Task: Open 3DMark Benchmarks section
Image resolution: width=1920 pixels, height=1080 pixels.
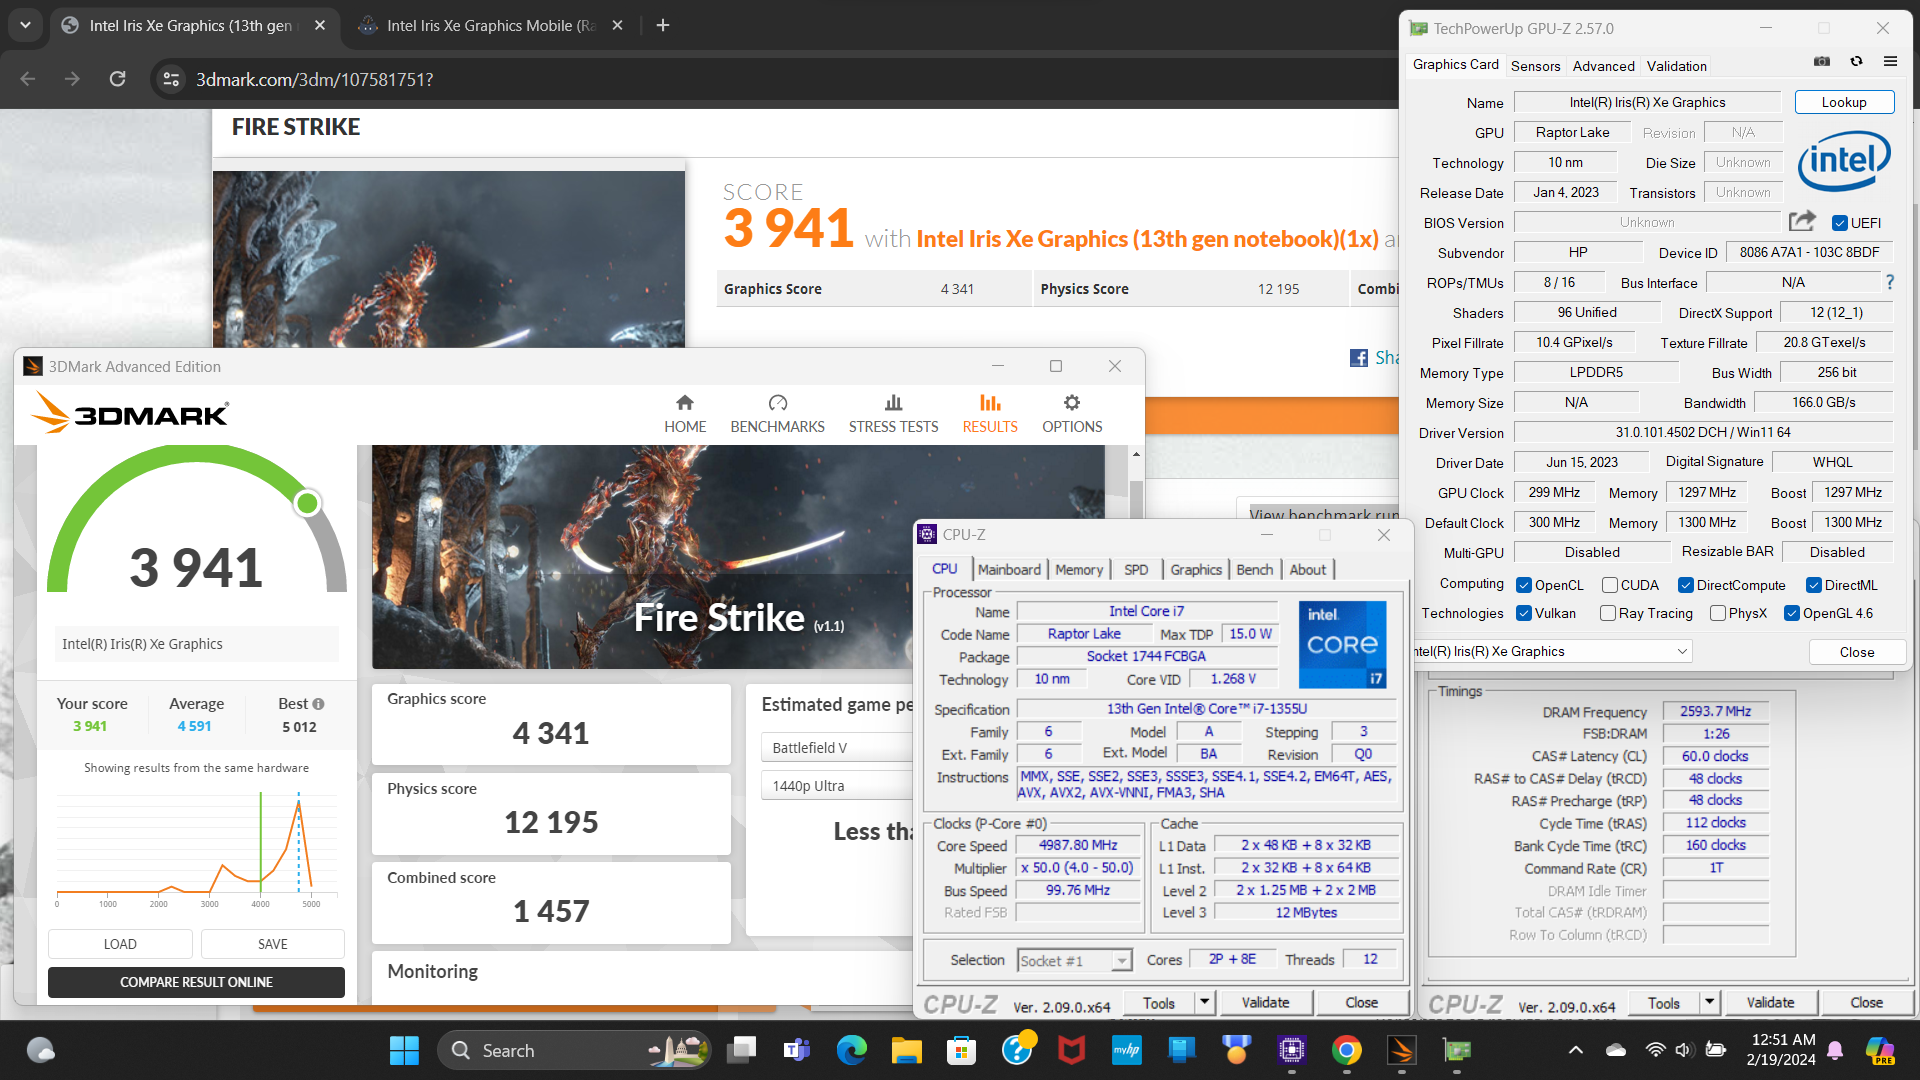Action: coord(777,414)
